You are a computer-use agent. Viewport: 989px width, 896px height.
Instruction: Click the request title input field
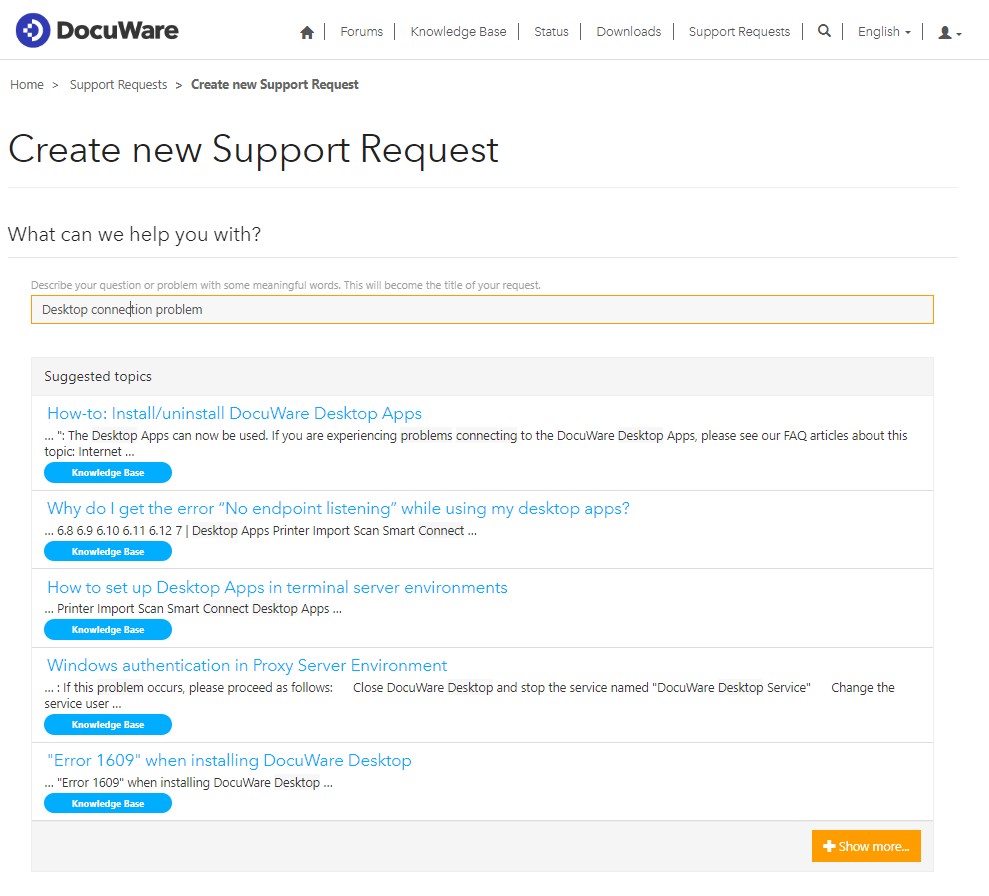[x=483, y=309]
